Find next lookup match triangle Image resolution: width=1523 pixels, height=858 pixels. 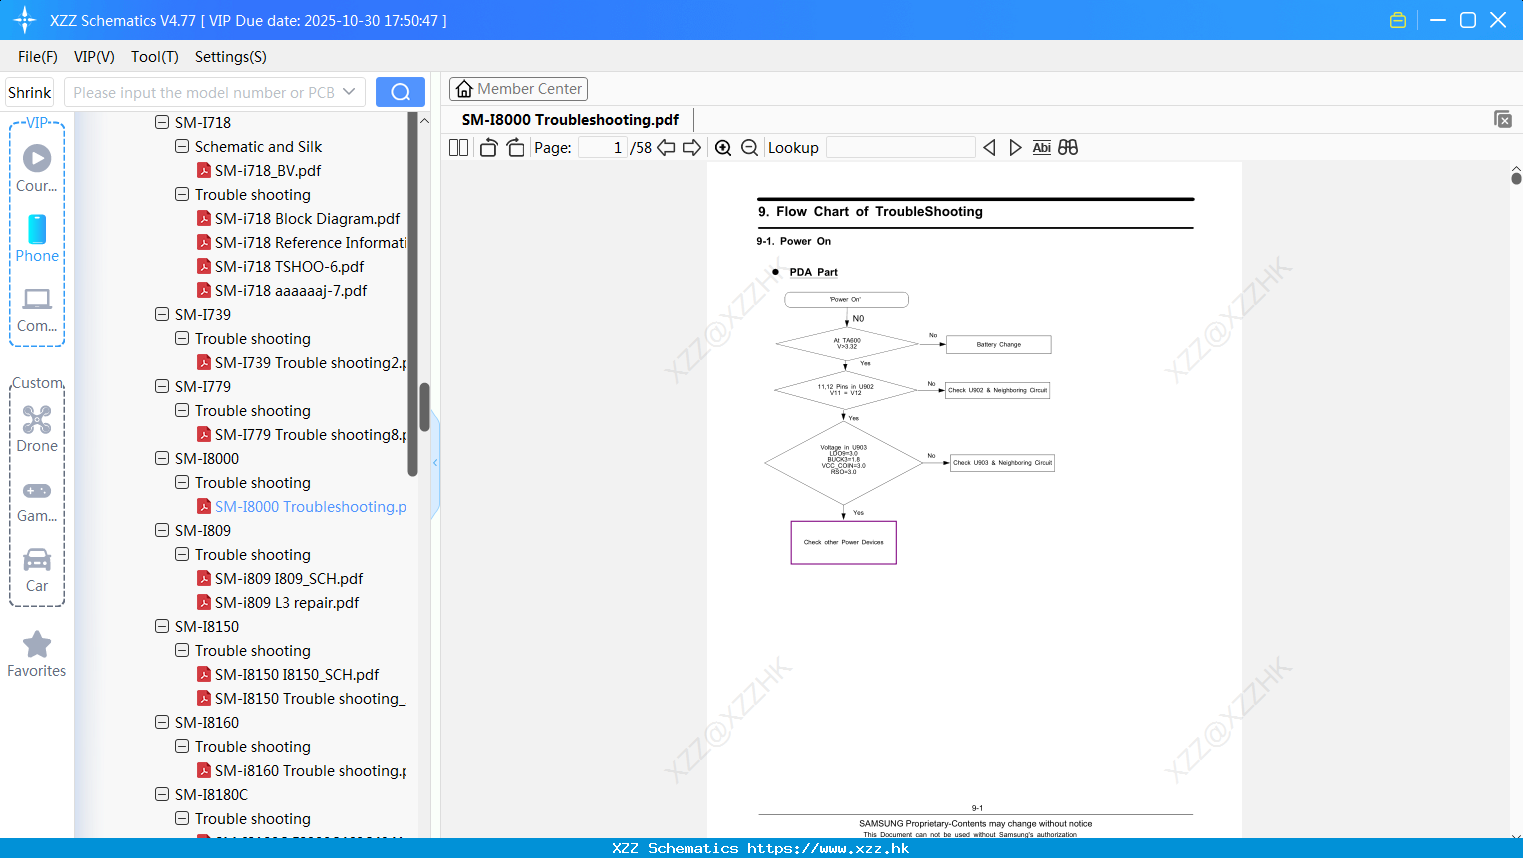(x=1015, y=147)
